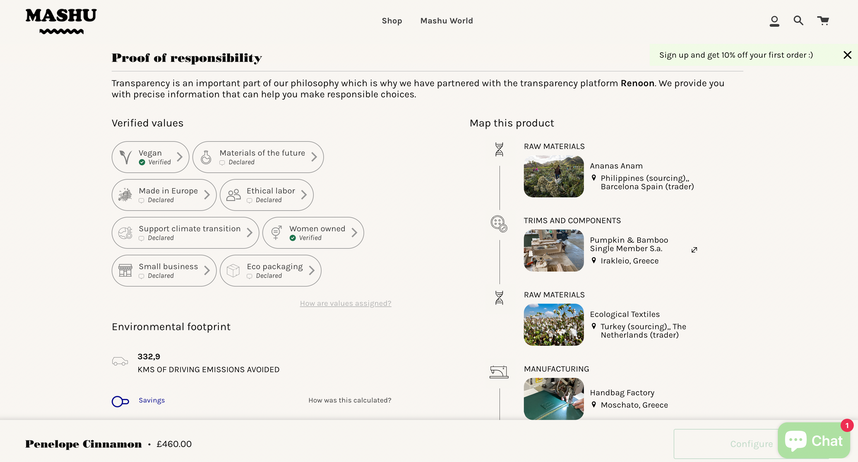Dismiss the sign up discount banner
The height and width of the screenshot is (462, 858).
pos(847,55)
